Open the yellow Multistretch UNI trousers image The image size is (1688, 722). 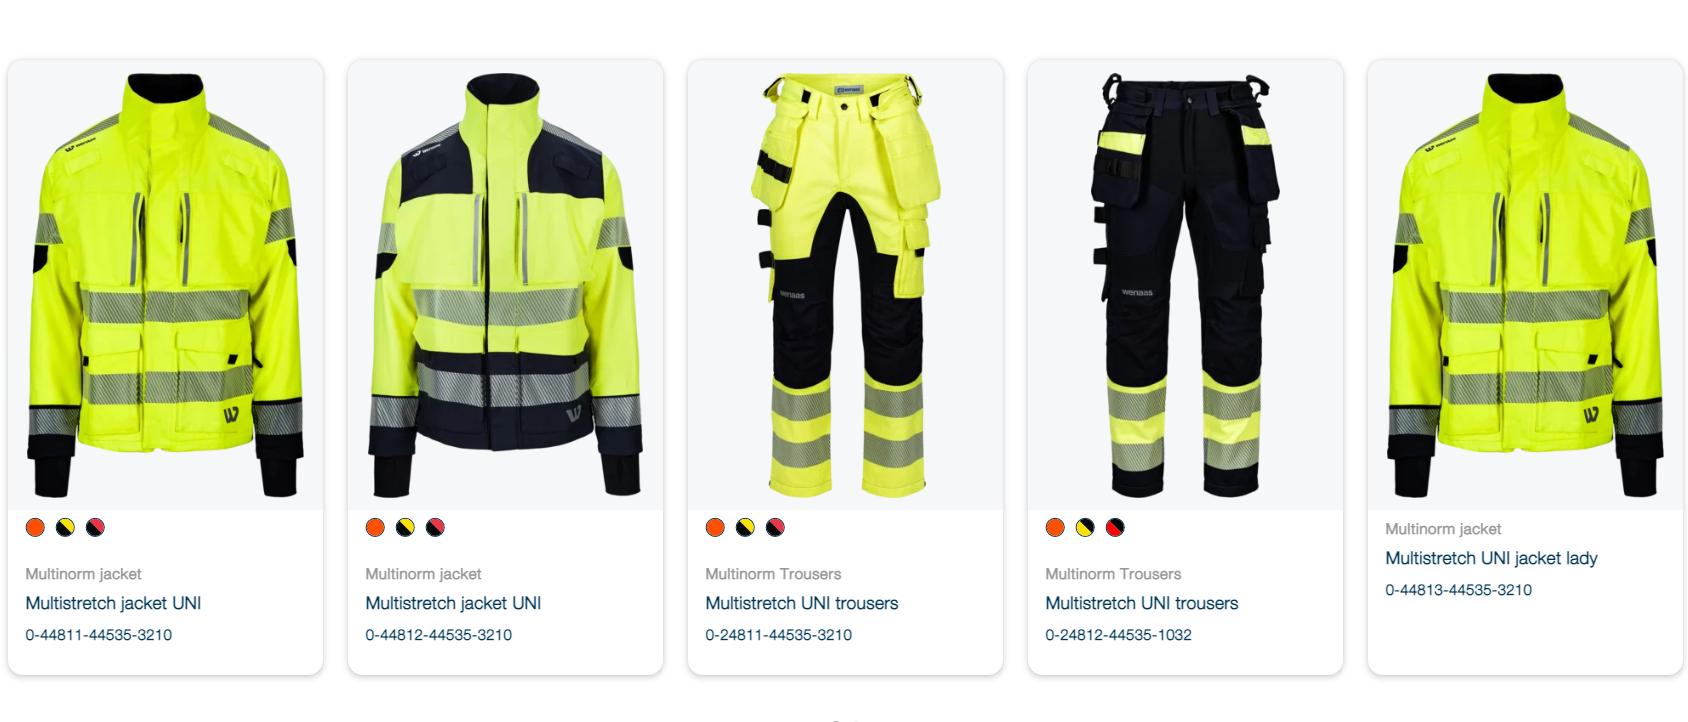(845, 285)
